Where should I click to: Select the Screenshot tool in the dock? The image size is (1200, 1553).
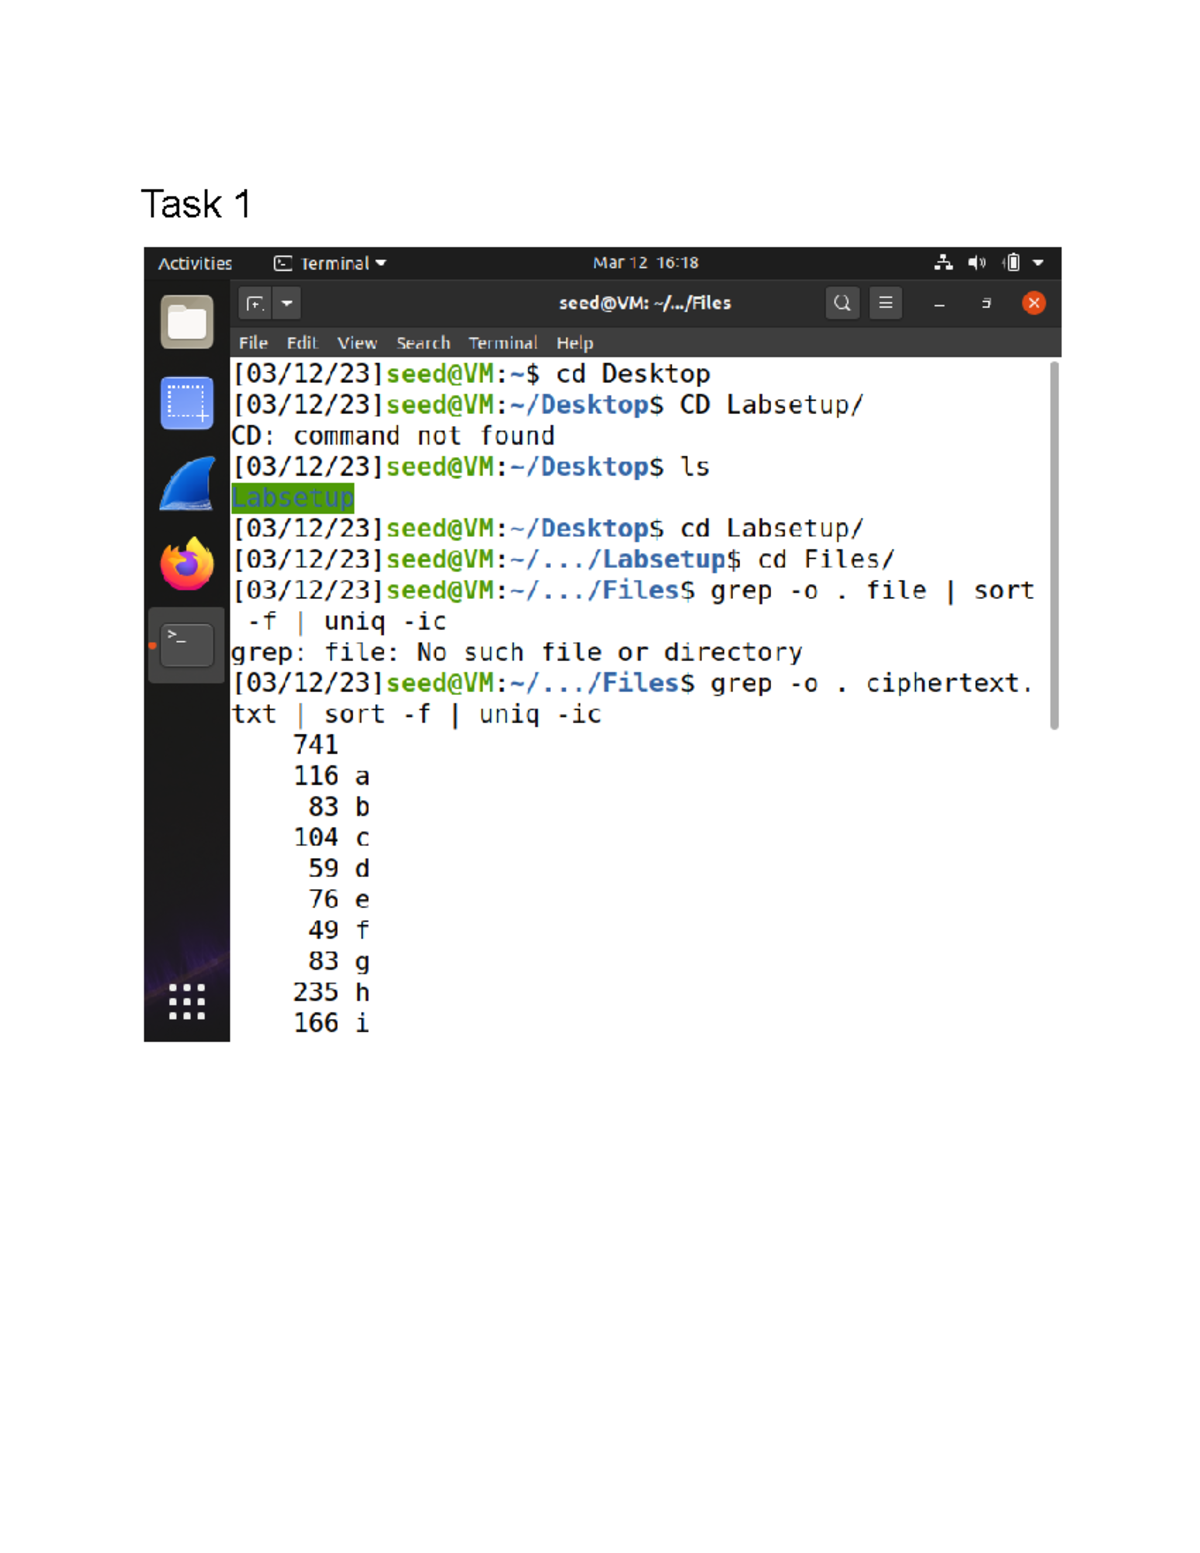click(186, 402)
